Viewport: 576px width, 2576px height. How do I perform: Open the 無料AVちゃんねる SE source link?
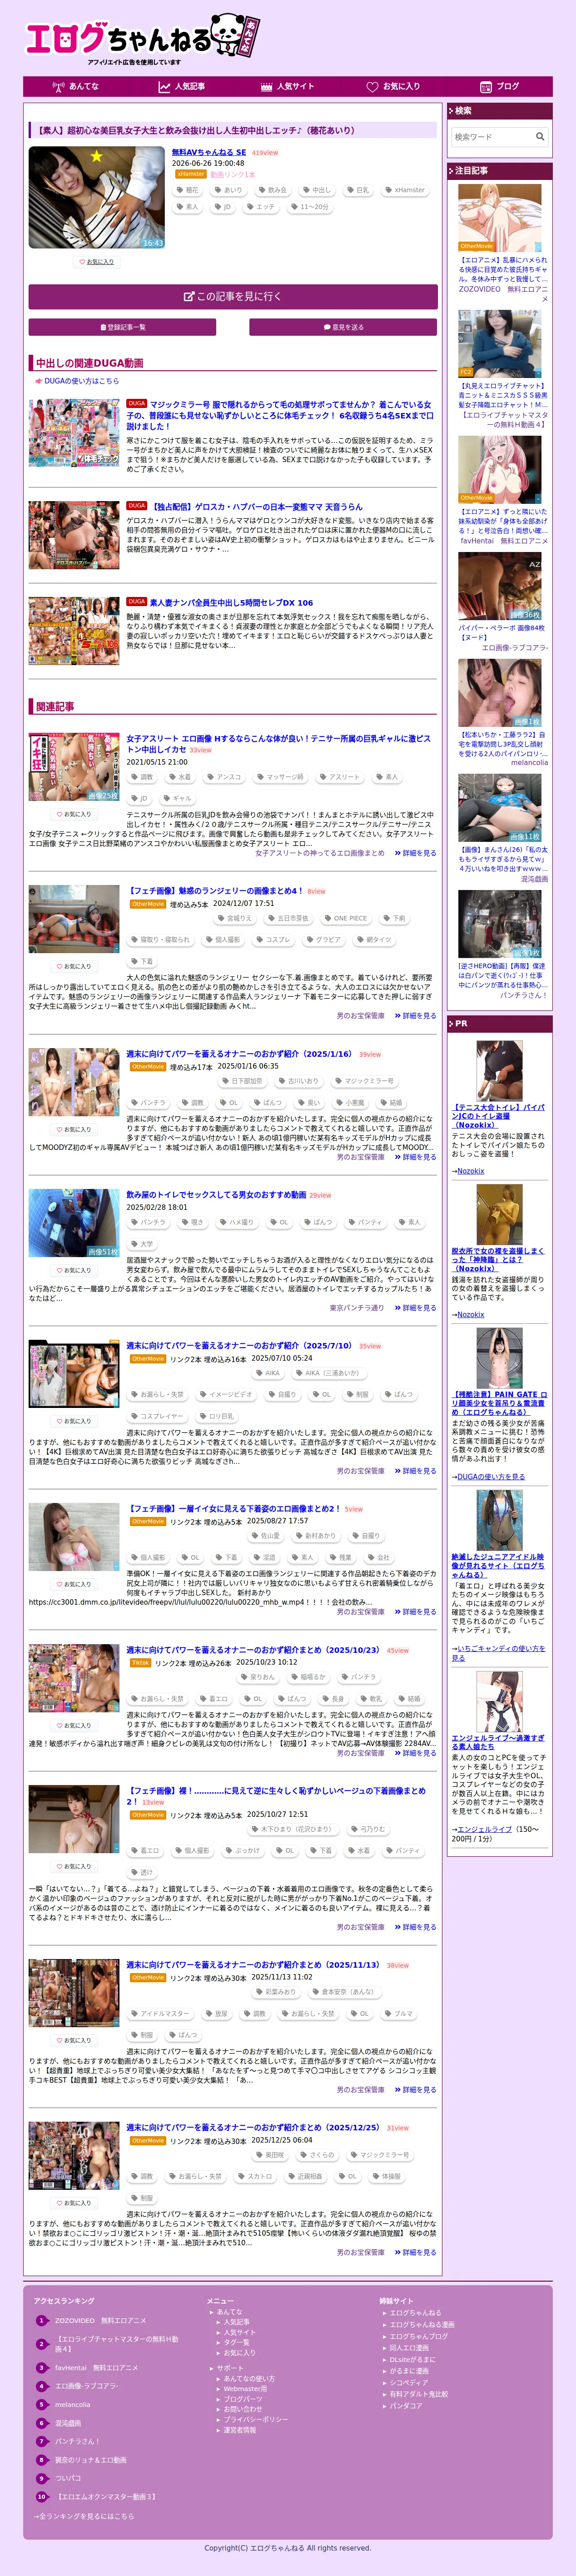point(209,152)
